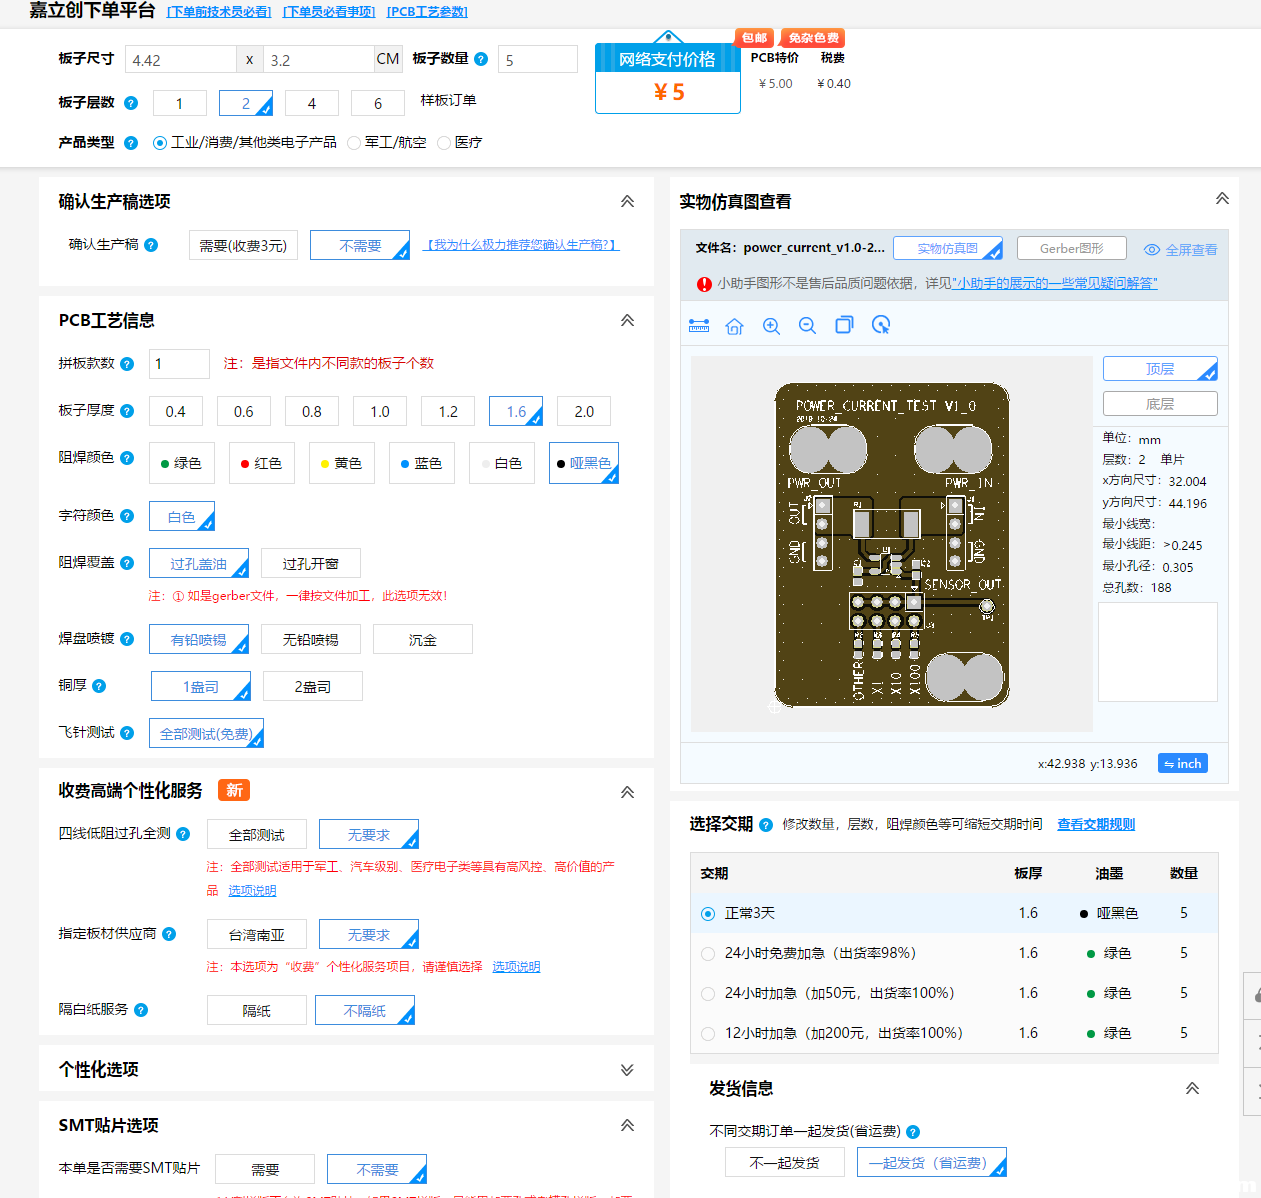Screen dimensions: 1261x1198
Task: Zoom out of the PCB simulation image
Action: click(807, 325)
